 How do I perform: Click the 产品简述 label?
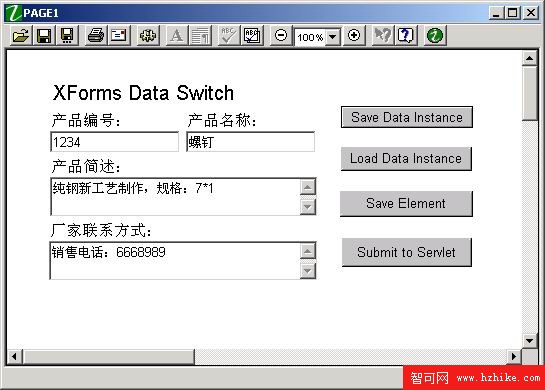tap(86, 166)
